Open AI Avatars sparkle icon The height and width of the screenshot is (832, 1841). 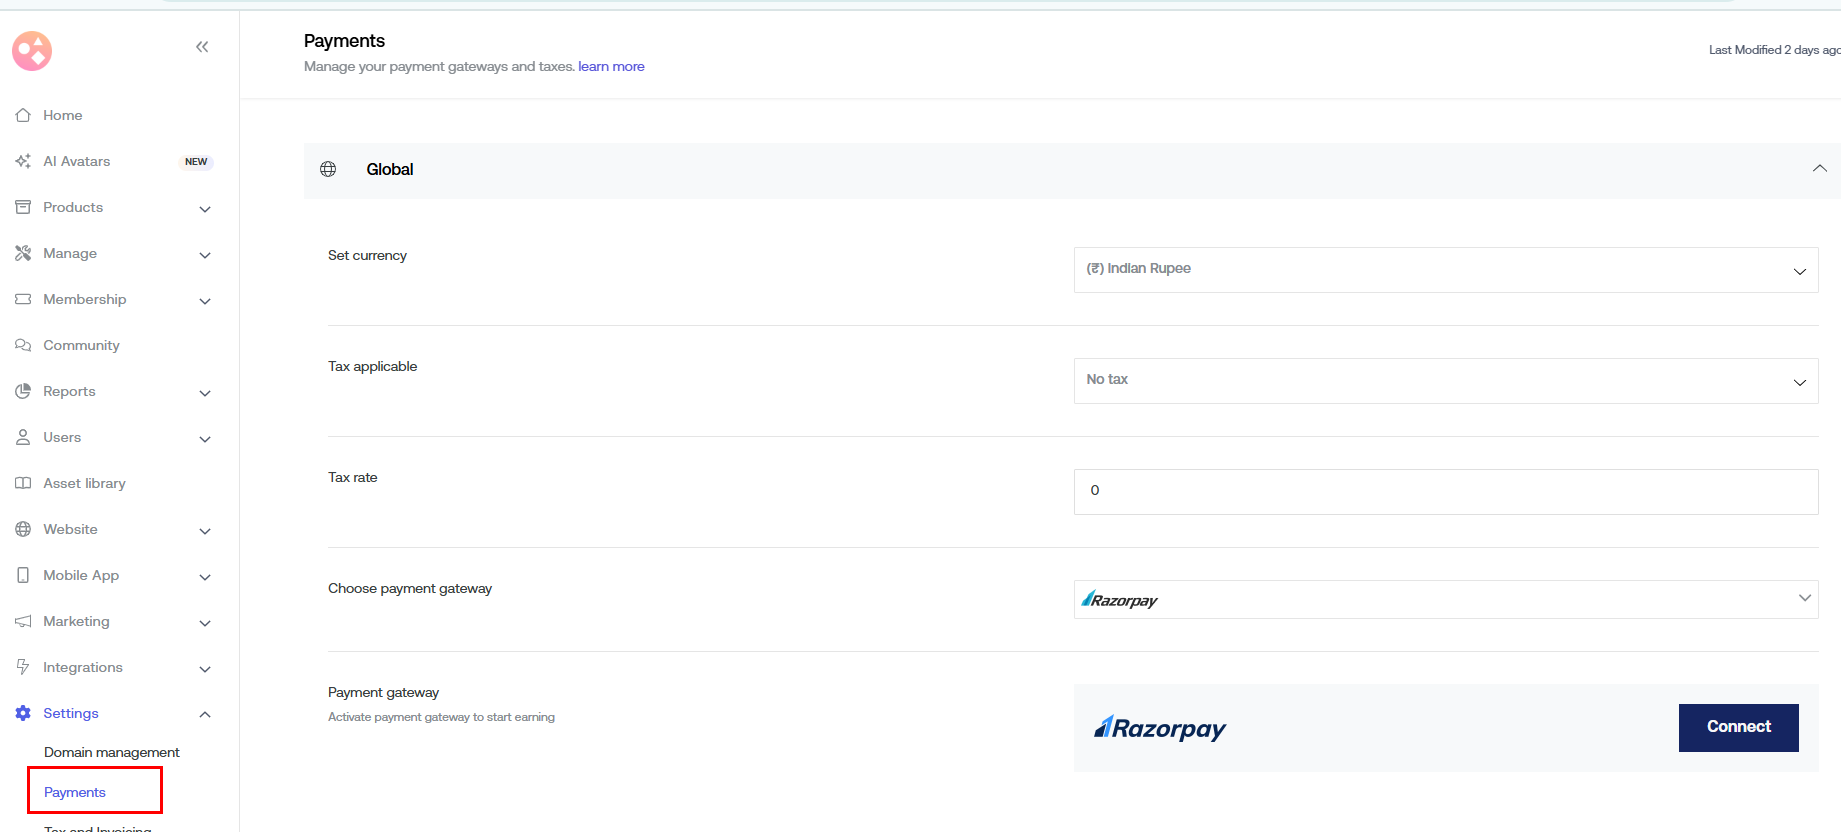(x=23, y=162)
